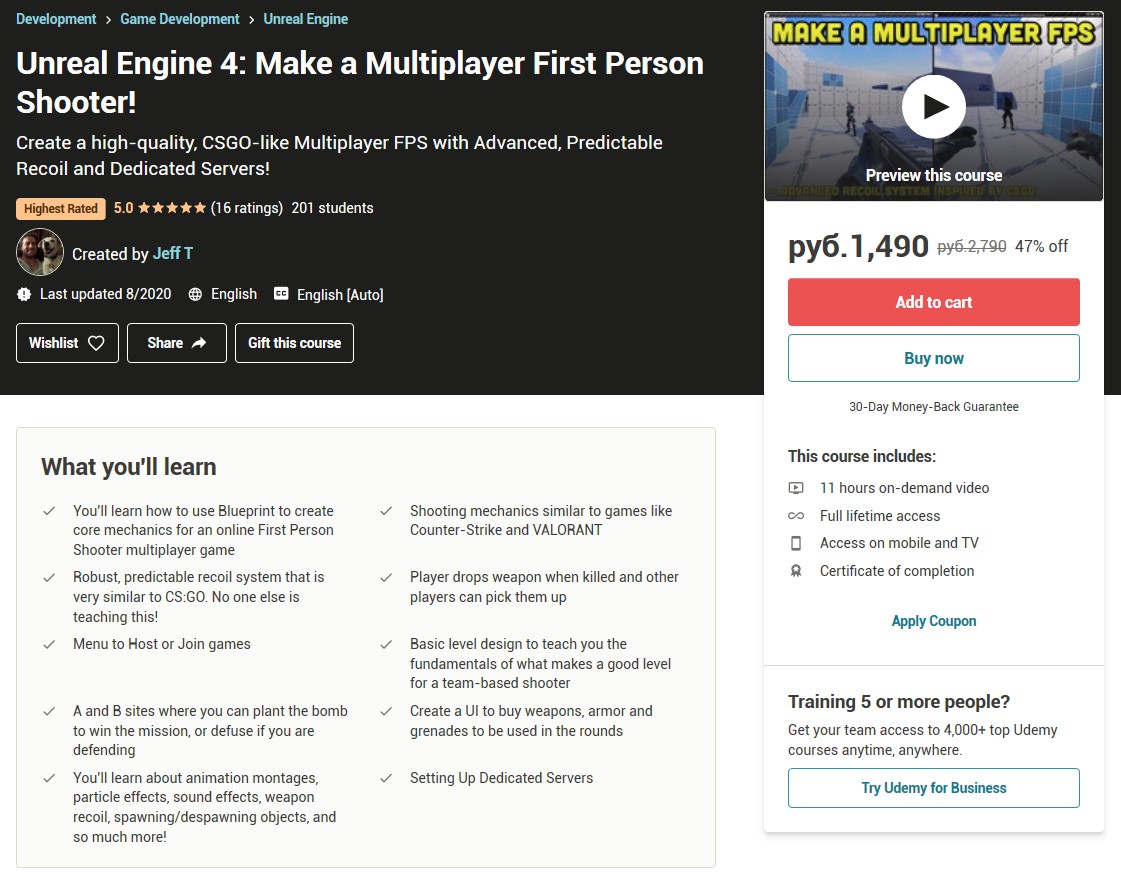Viewport: 1121px width, 873px height.
Task: Go to the Development breadcrumb
Action: tap(56, 19)
